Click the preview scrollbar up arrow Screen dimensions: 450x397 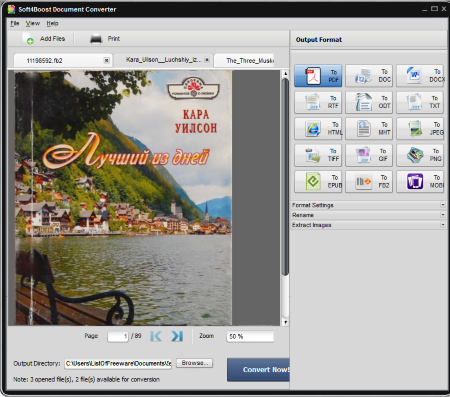285,74
